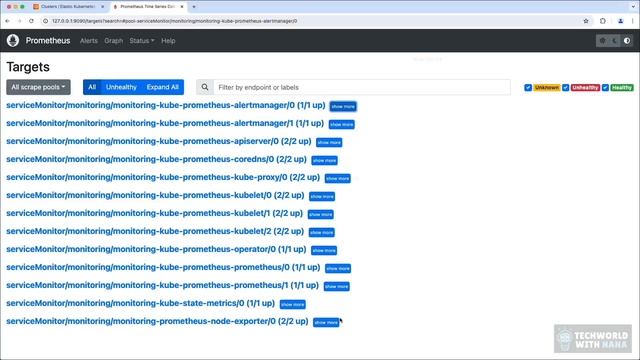
Task: Open operator/0 scrape pool link
Action: click(x=156, y=249)
